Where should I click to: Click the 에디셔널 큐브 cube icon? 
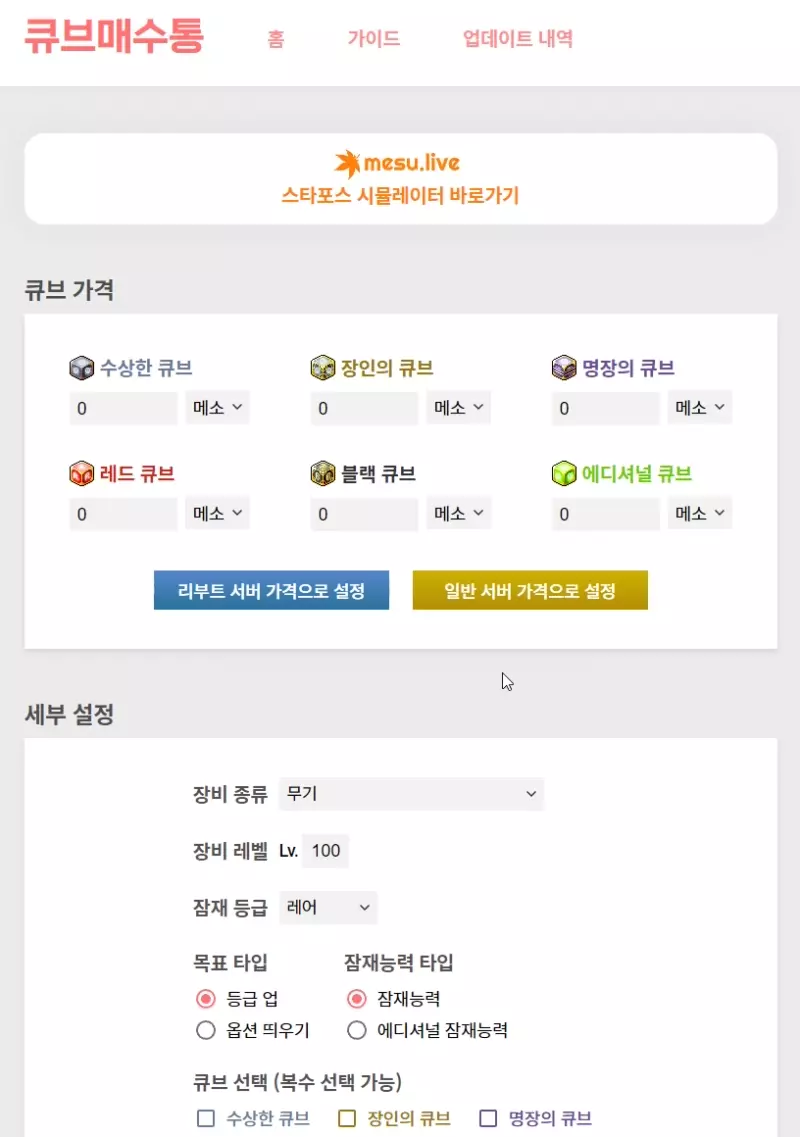pos(564,474)
